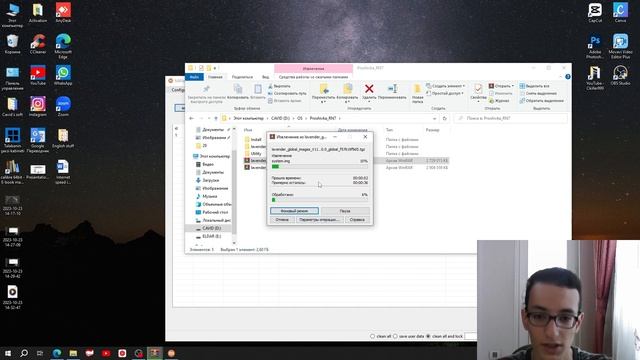The image size is (640, 360).
Task: Open the Recycle Bin (Корзина) icon
Action: (12, 44)
